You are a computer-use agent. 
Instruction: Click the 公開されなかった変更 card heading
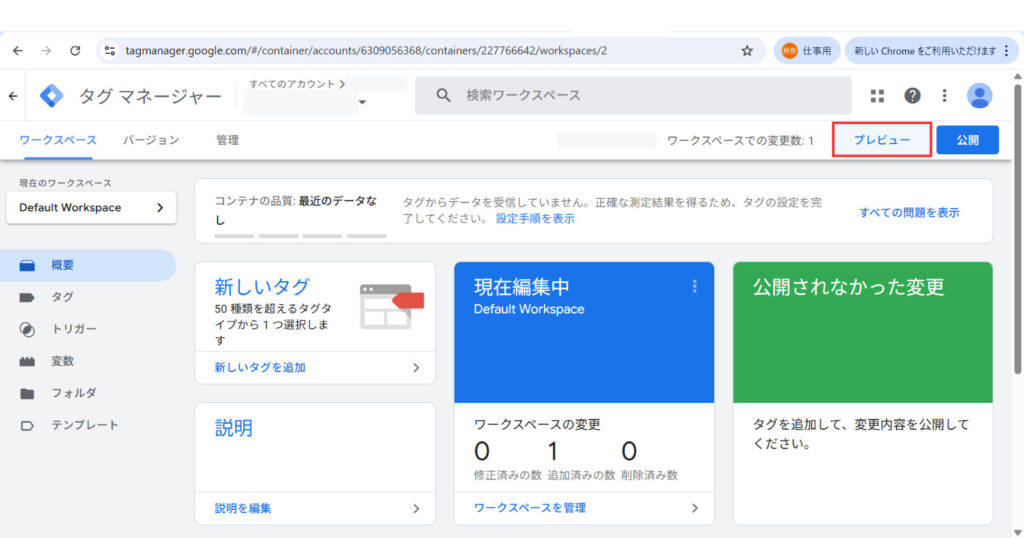848,287
